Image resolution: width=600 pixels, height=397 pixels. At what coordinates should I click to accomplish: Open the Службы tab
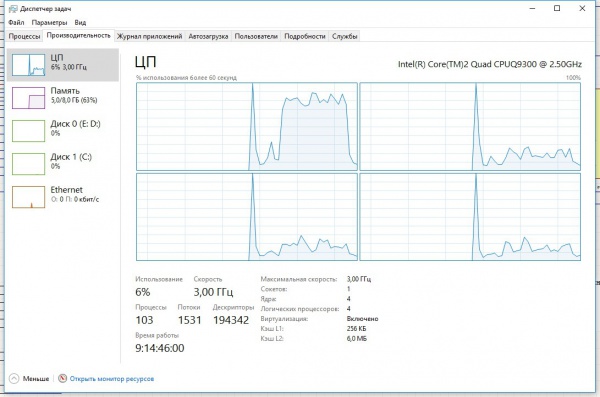(344, 36)
